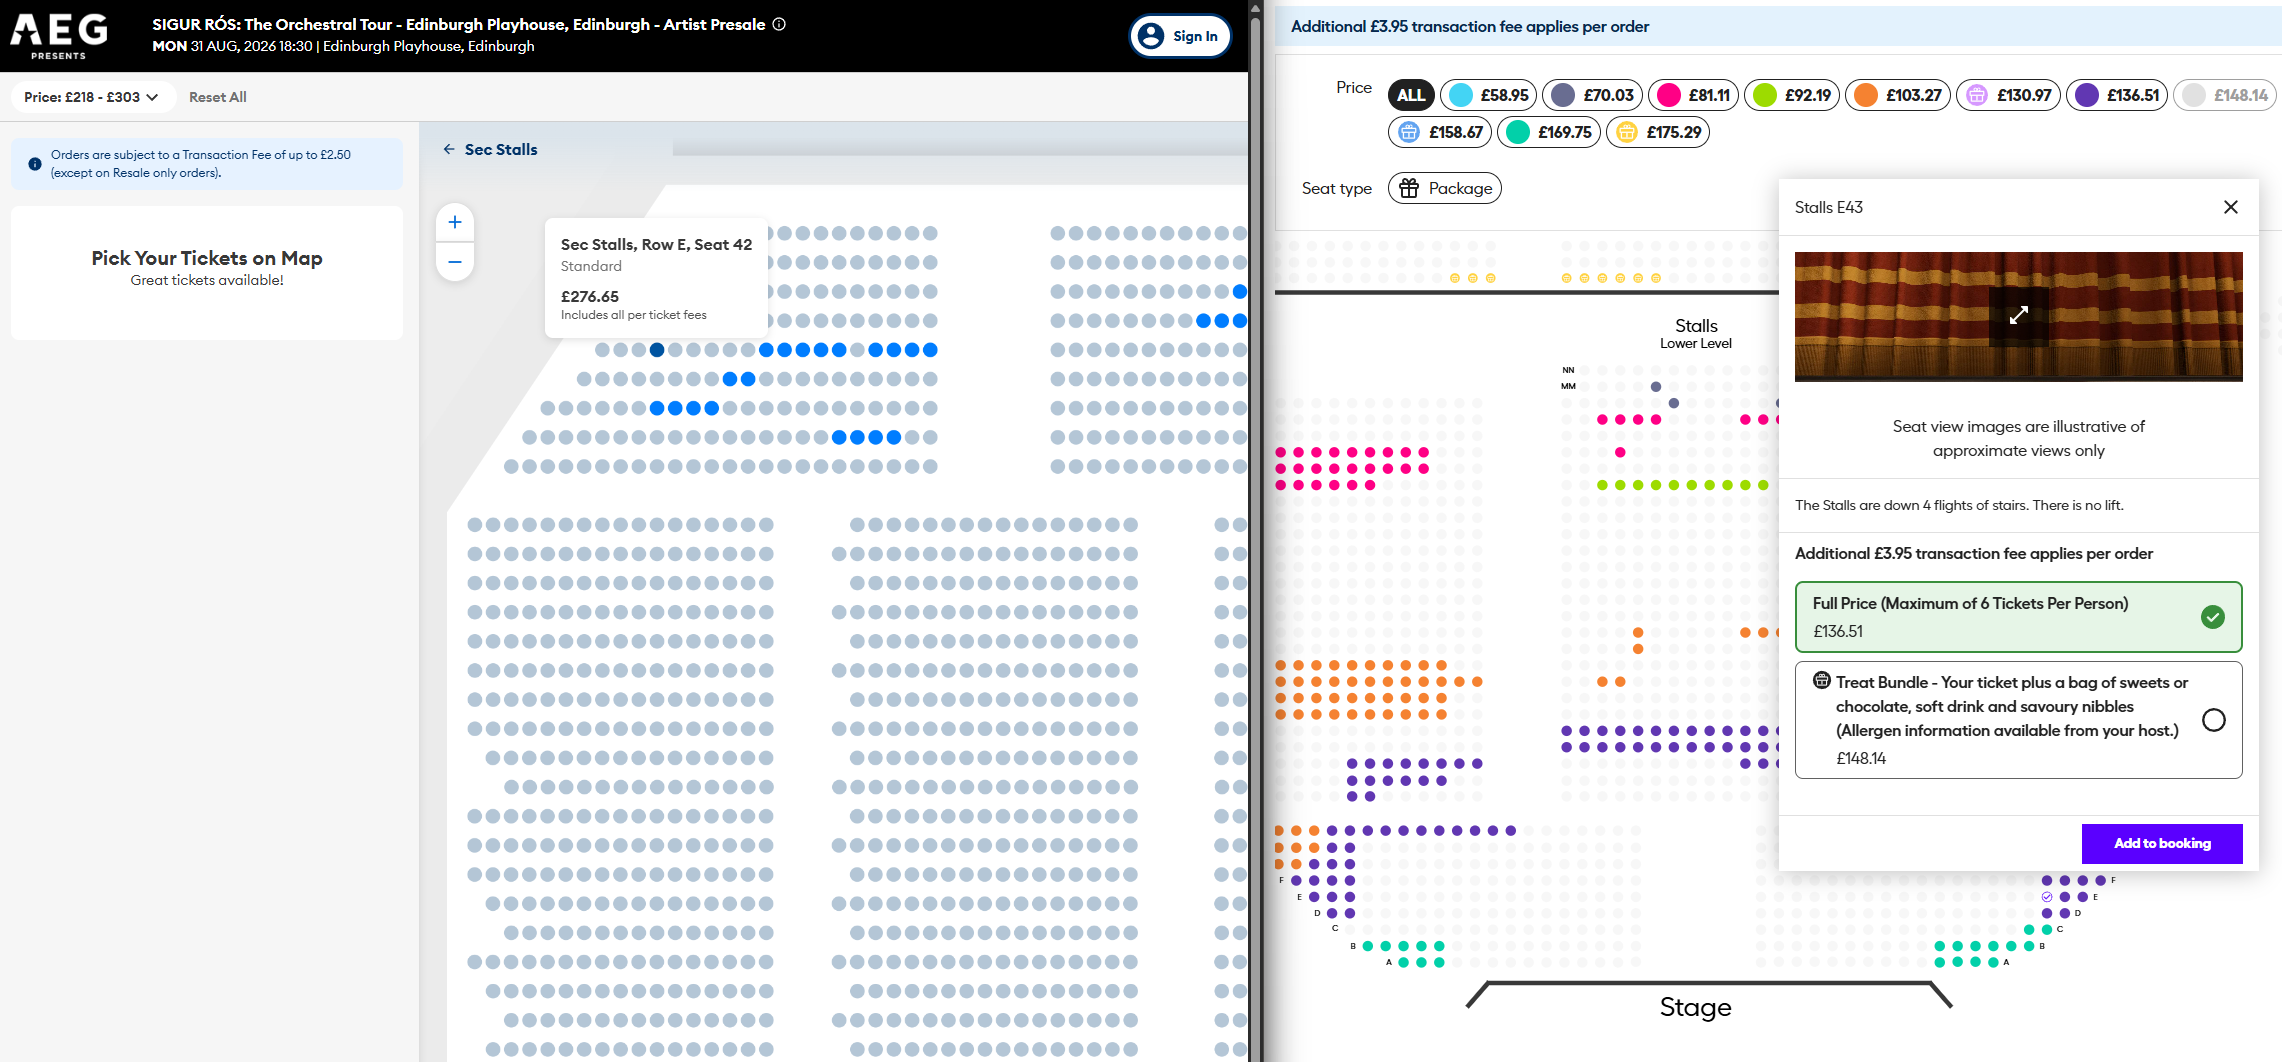Click the Treat Bundle package icon

coord(1822,681)
